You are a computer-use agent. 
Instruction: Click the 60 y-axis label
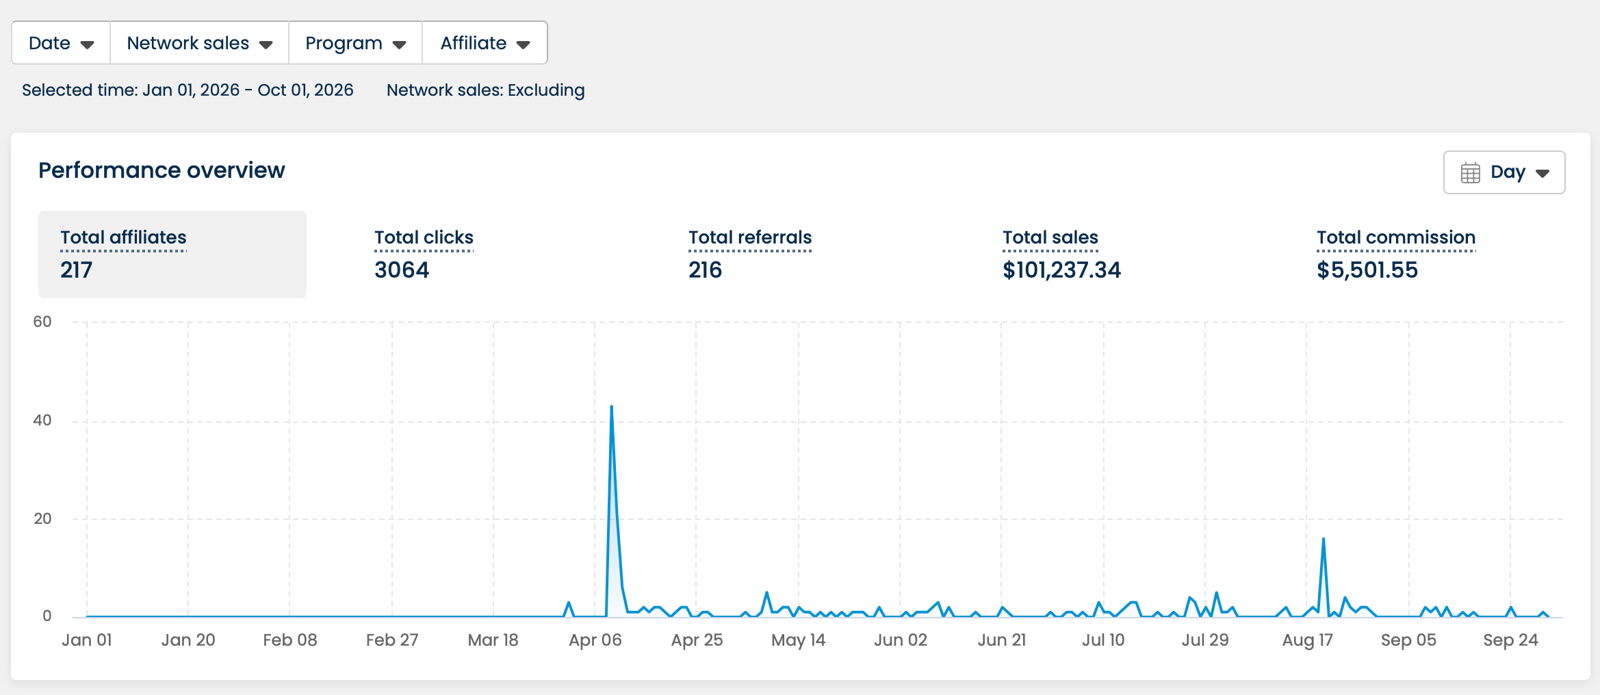(x=42, y=322)
